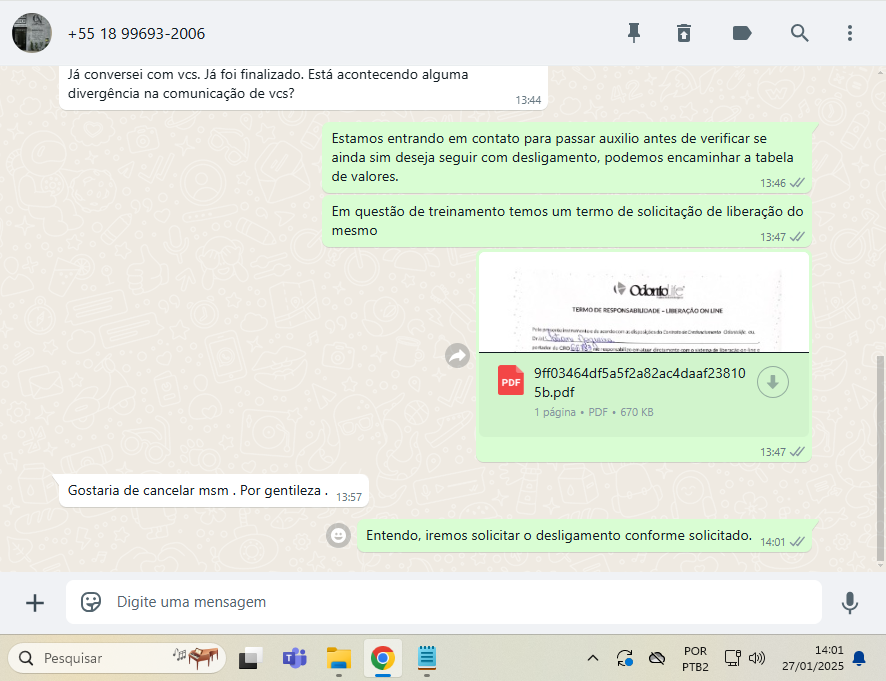Open the Odontolife PDF document preview
This screenshot has height=681, width=886.
click(x=643, y=303)
